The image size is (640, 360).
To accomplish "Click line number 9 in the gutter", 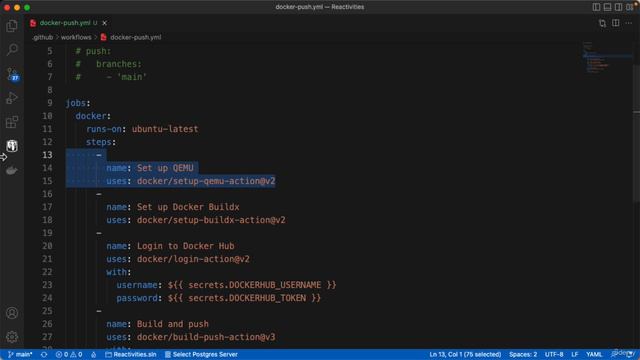I will click(x=49, y=103).
